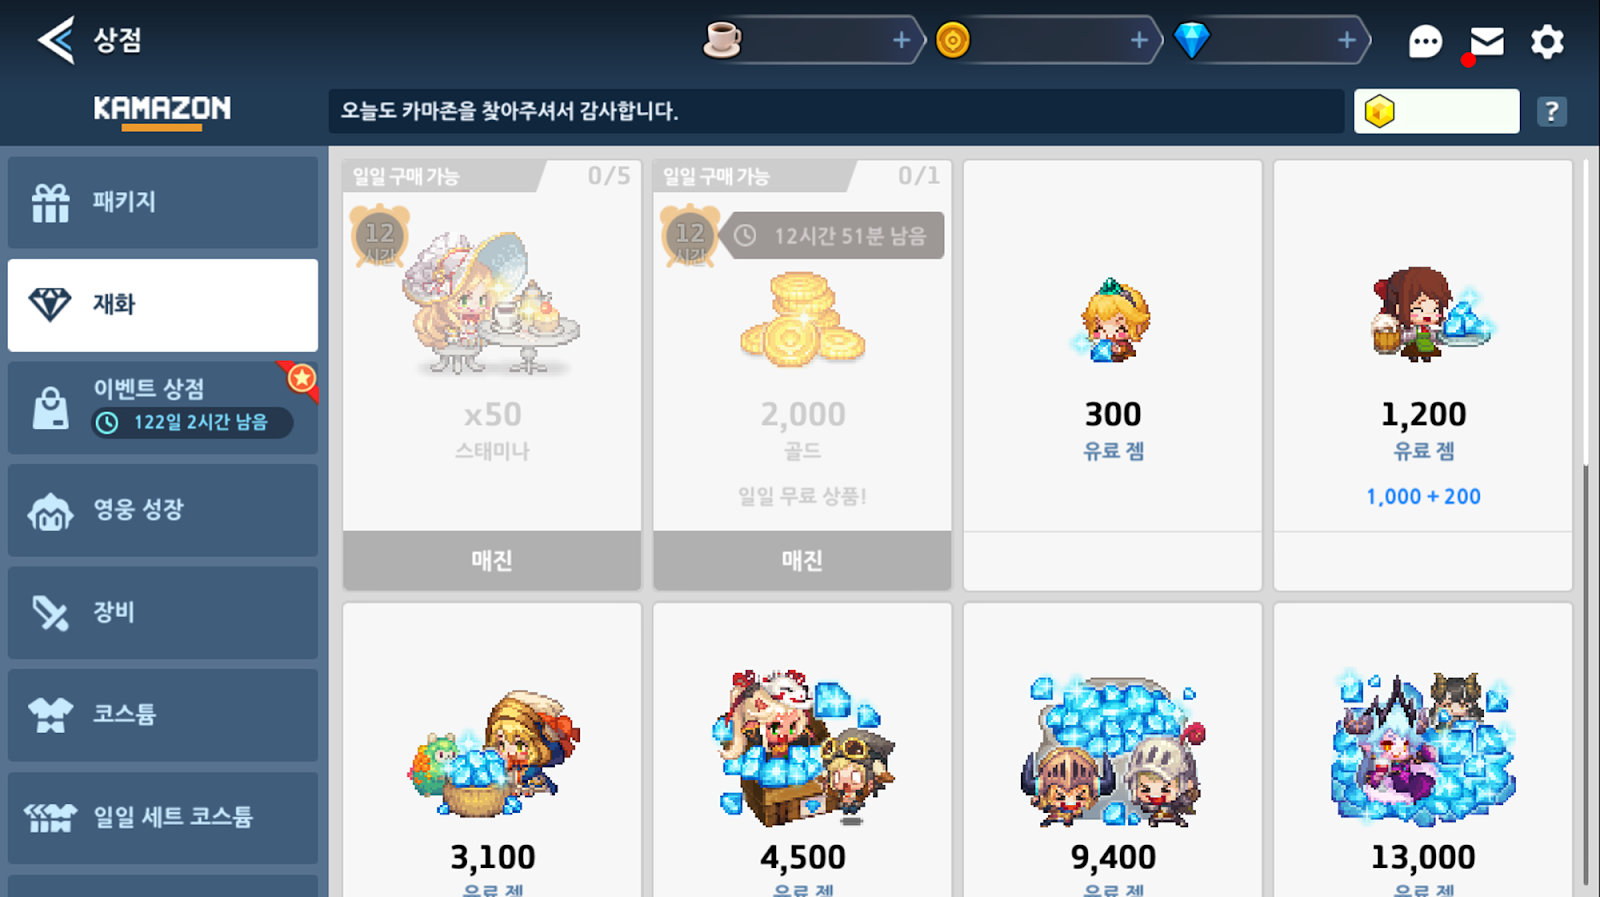Click the 매진 button under 2,000 gold

(802, 560)
